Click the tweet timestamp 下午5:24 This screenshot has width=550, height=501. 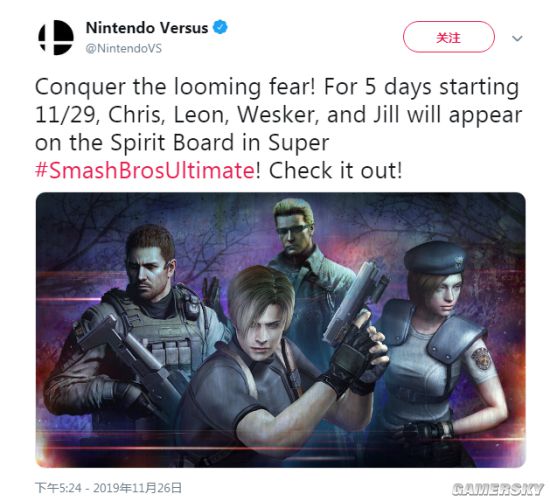[58, 488]
